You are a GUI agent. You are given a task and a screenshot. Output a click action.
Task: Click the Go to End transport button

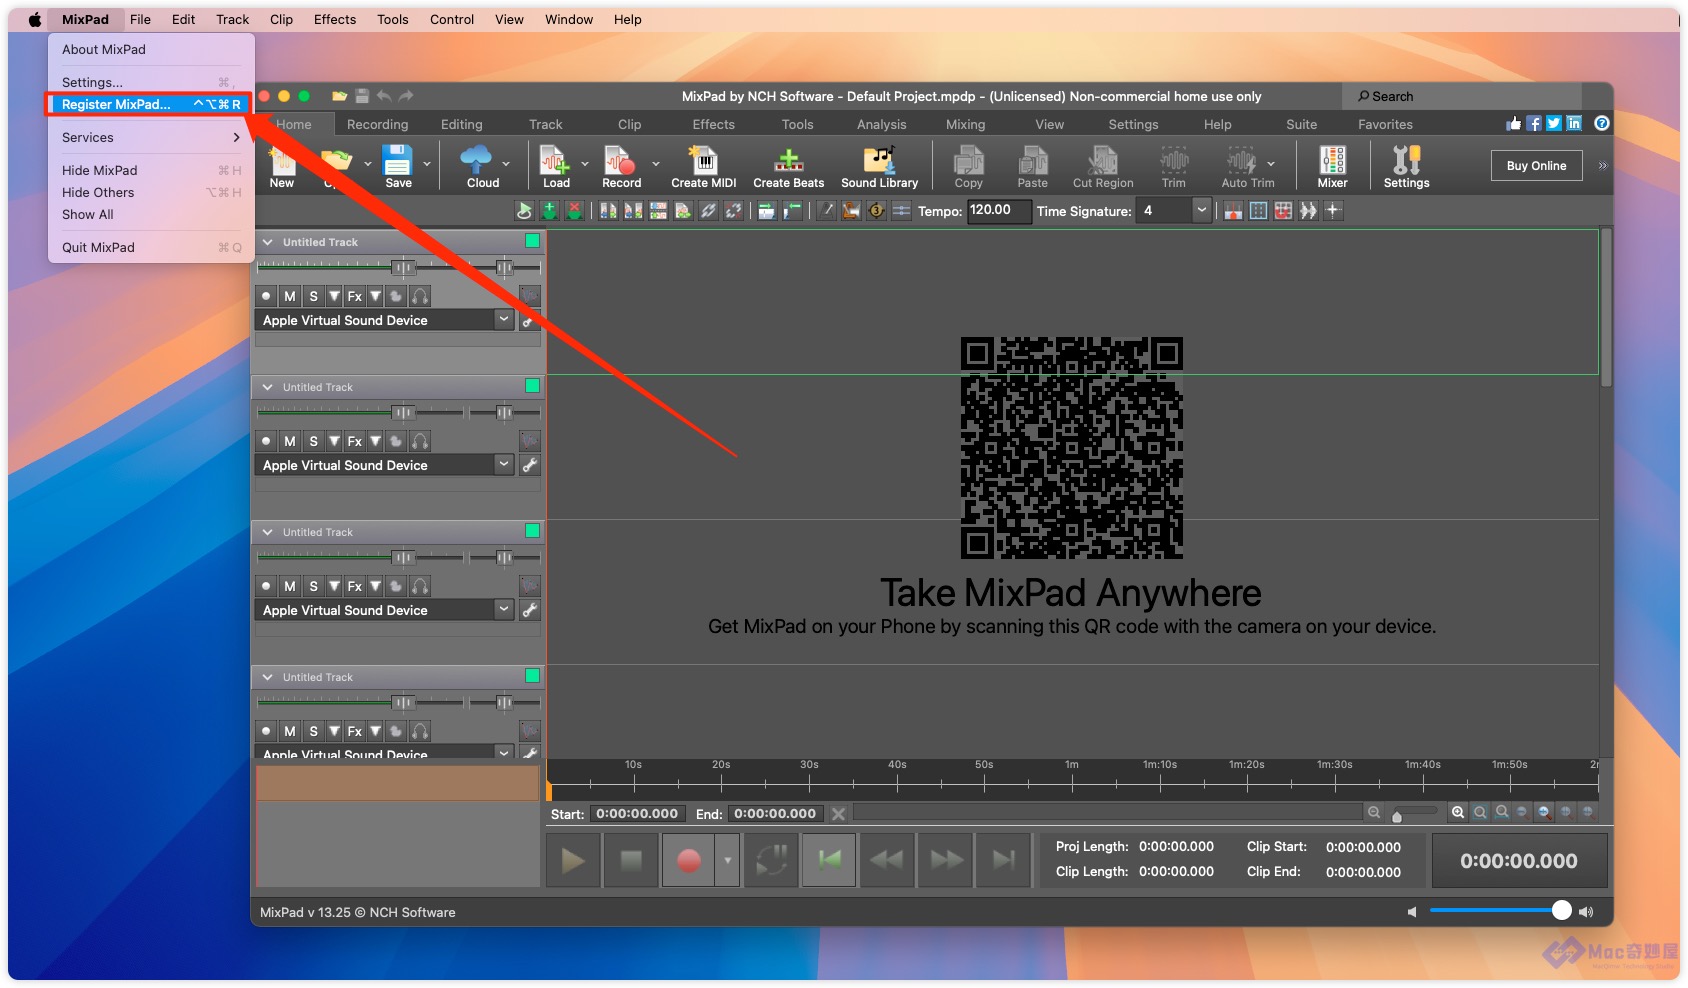(1004, 860)
